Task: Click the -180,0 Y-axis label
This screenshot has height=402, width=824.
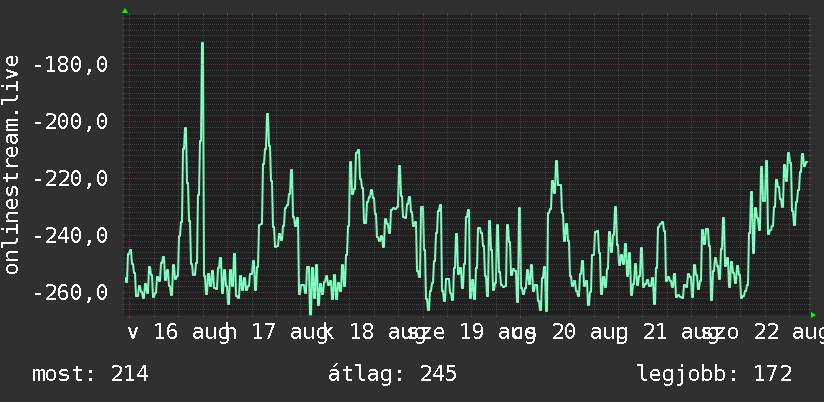Action: click(70, 65)
